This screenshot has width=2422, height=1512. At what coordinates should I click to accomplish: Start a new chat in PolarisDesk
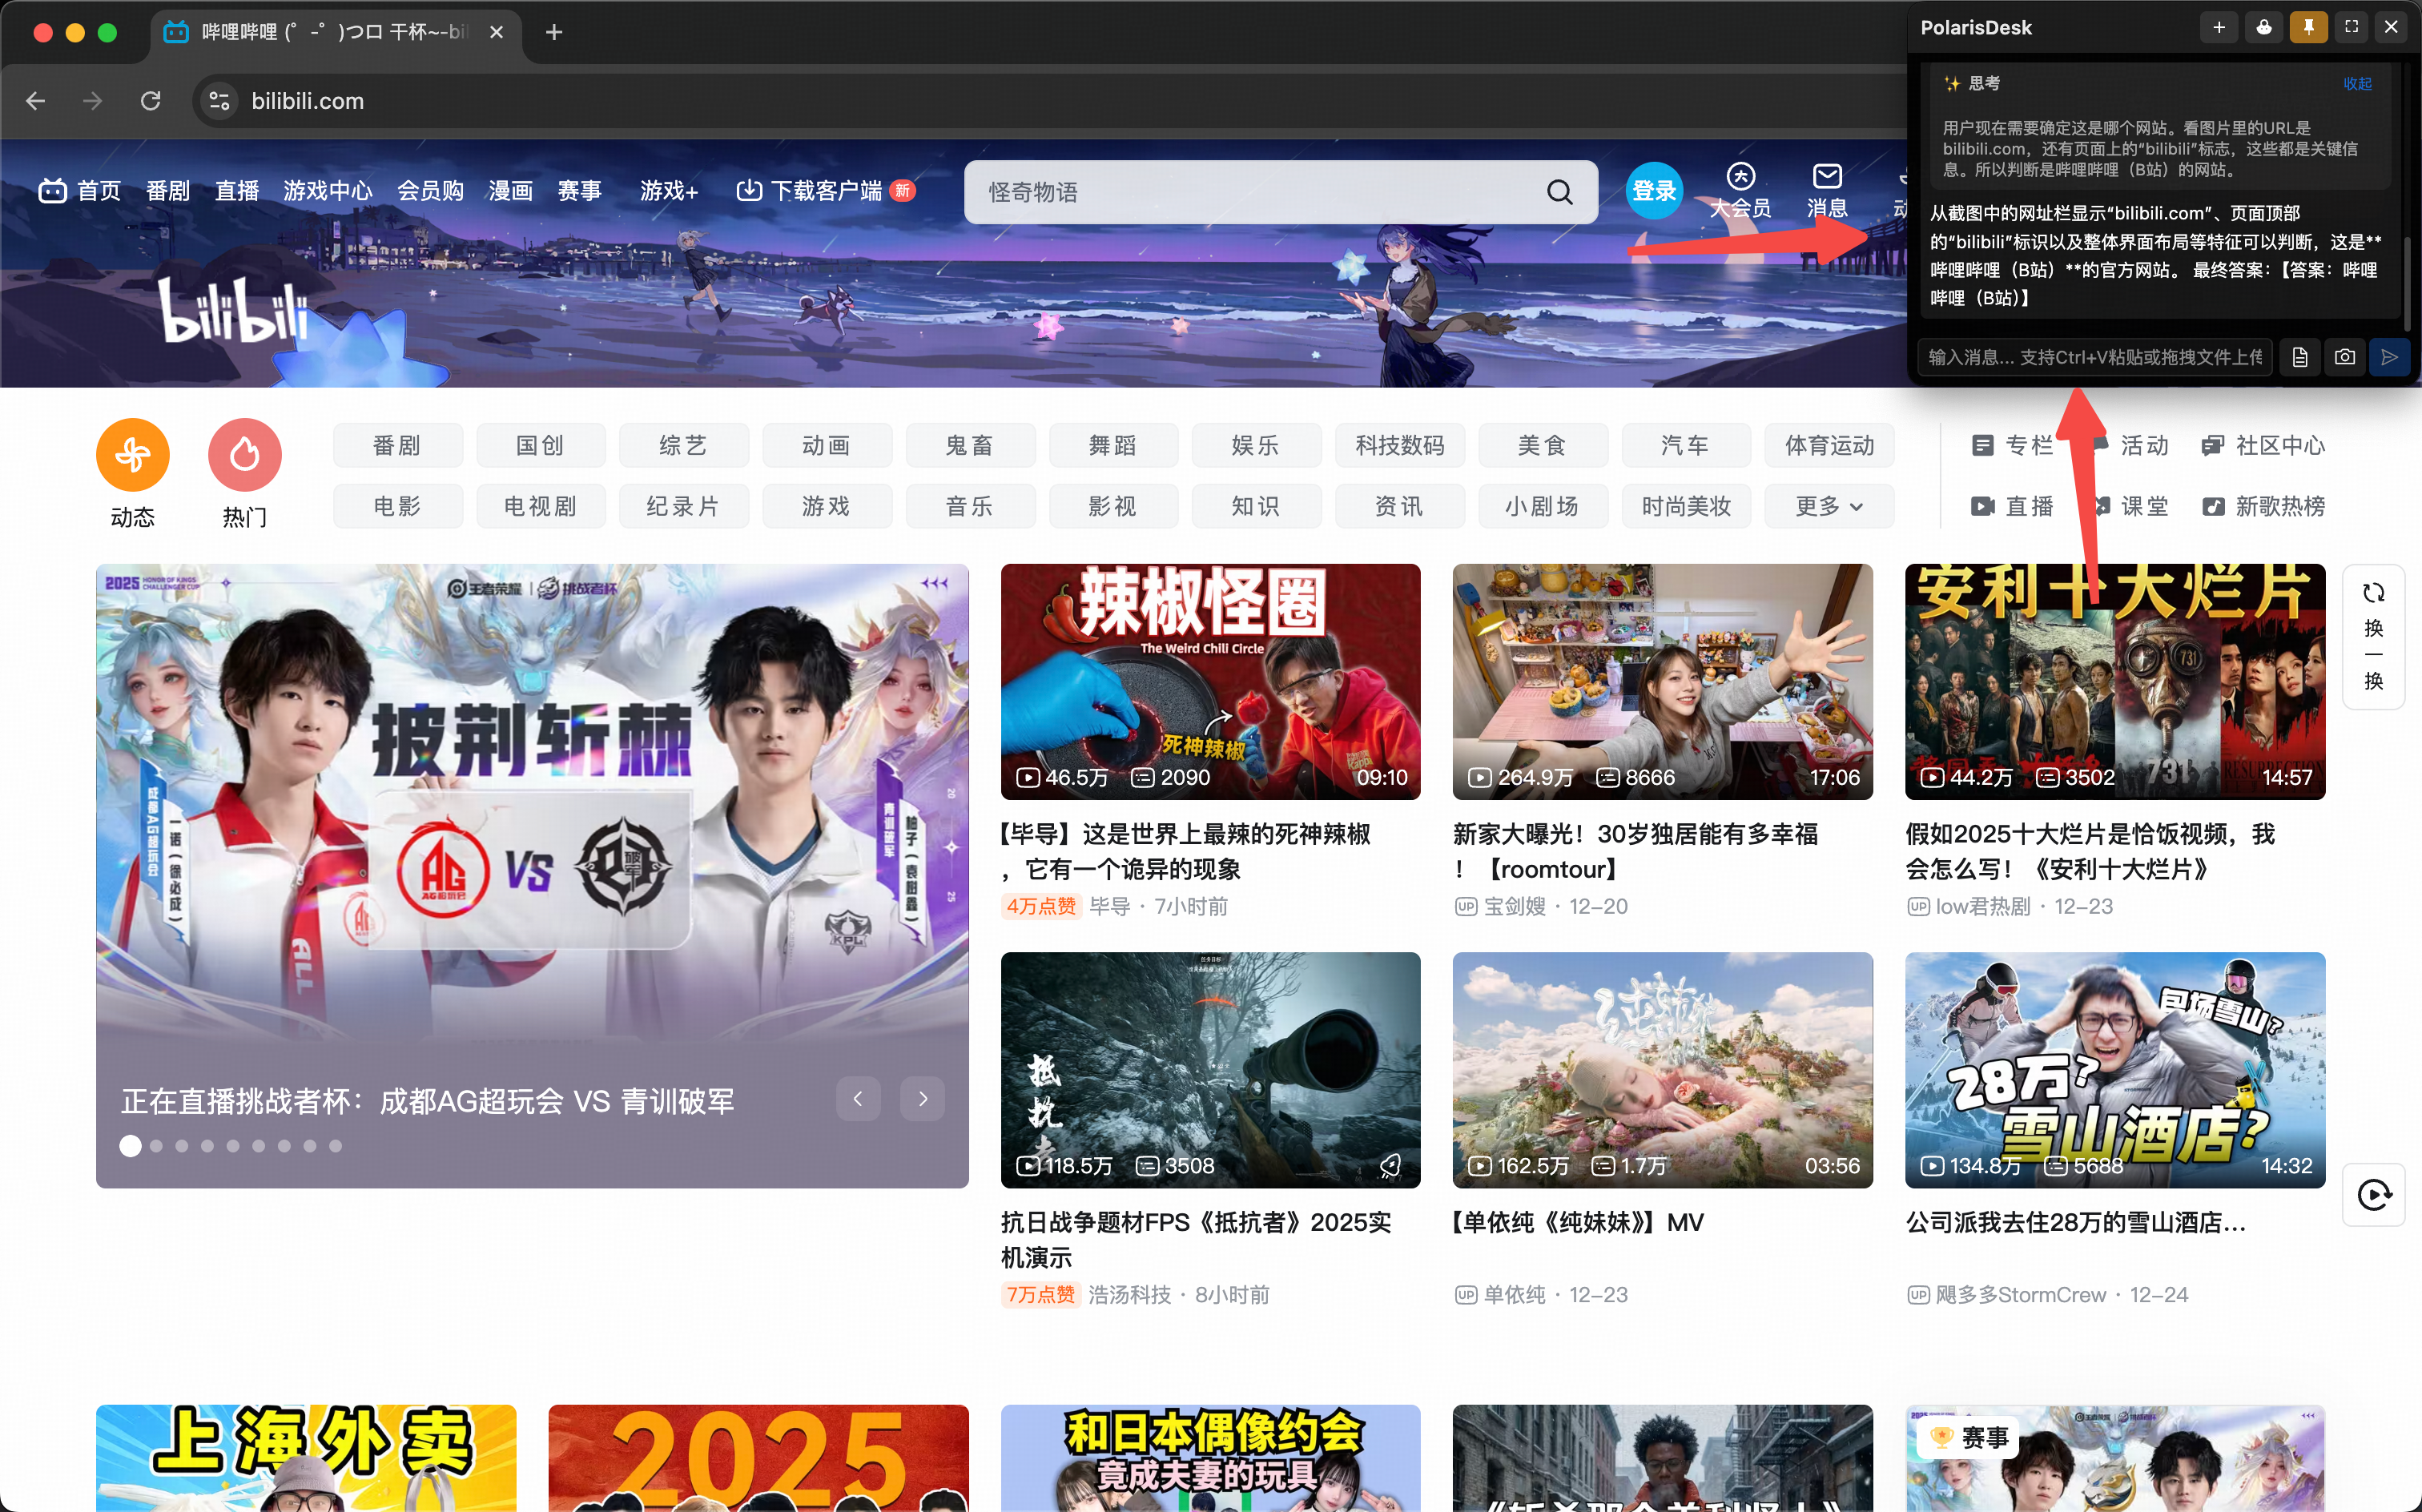[2219, 28]
